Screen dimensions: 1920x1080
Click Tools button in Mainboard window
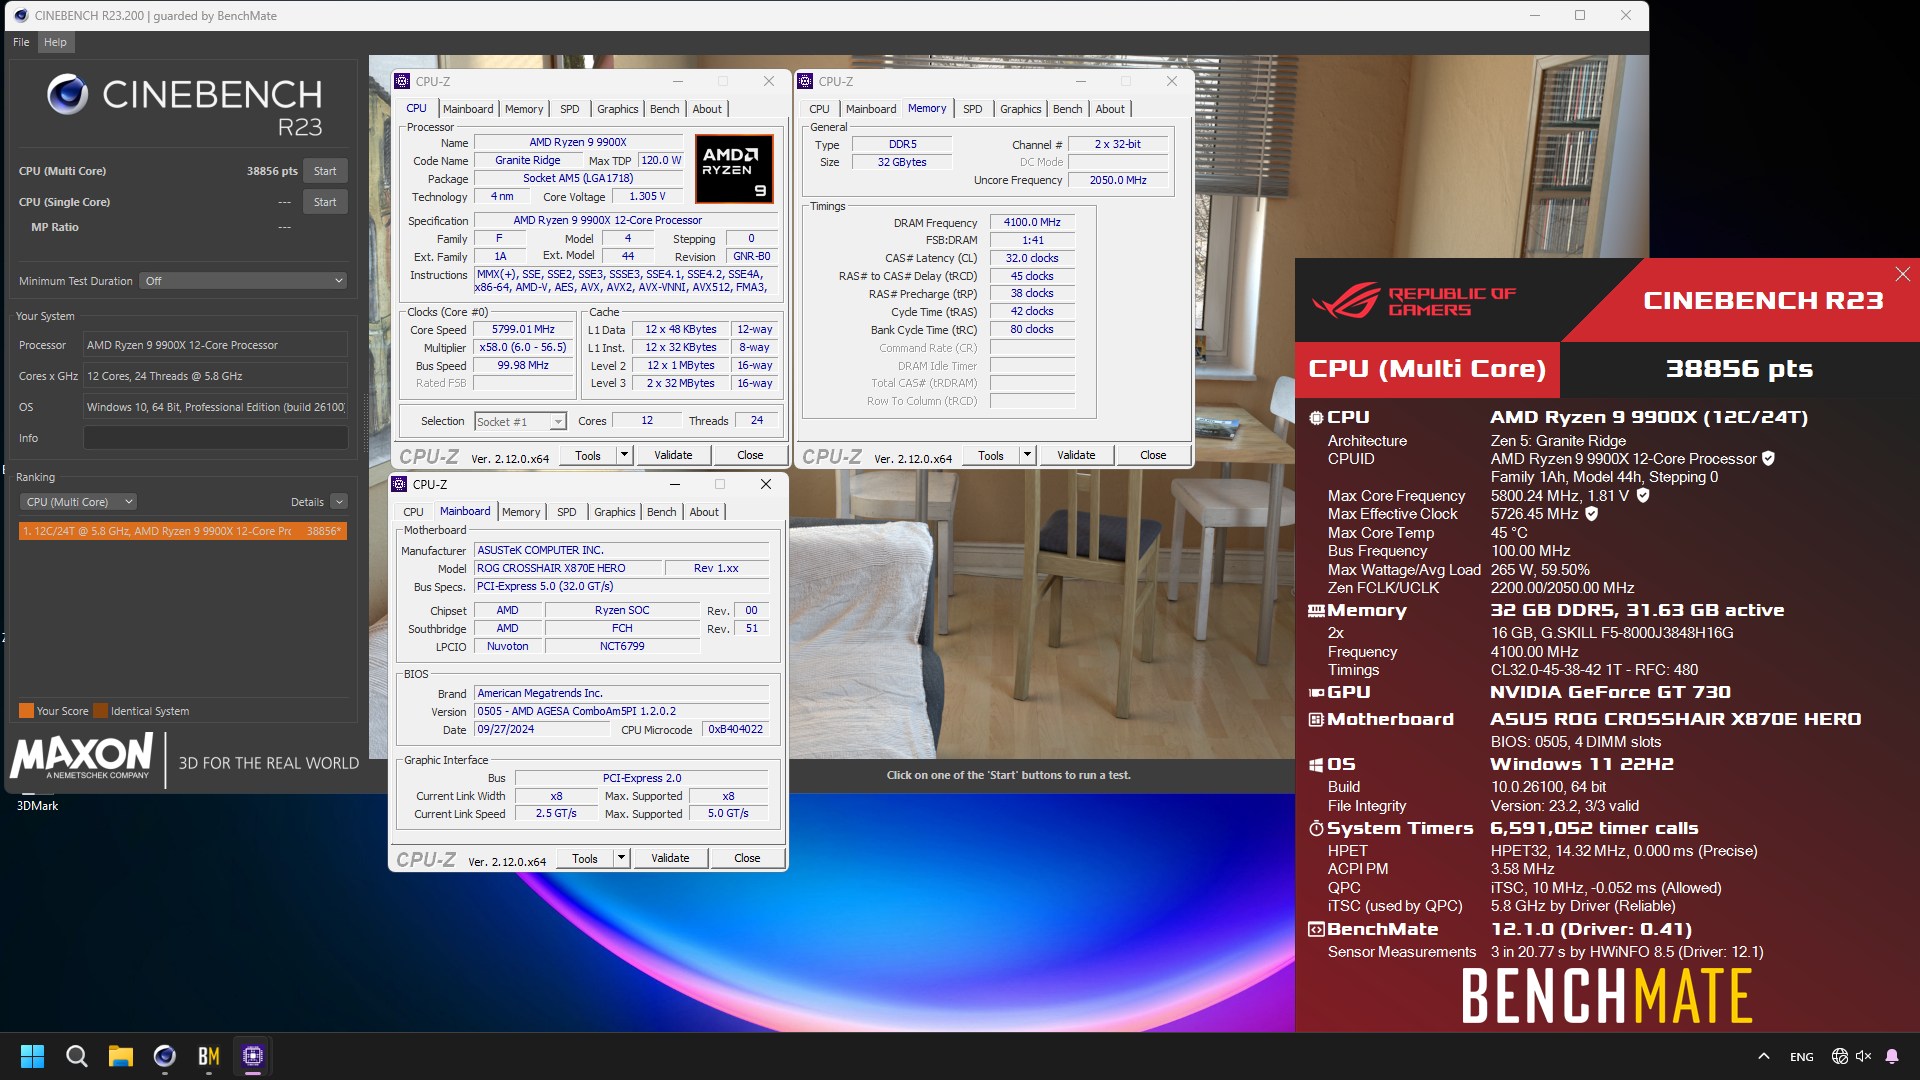tap(585, 858)
